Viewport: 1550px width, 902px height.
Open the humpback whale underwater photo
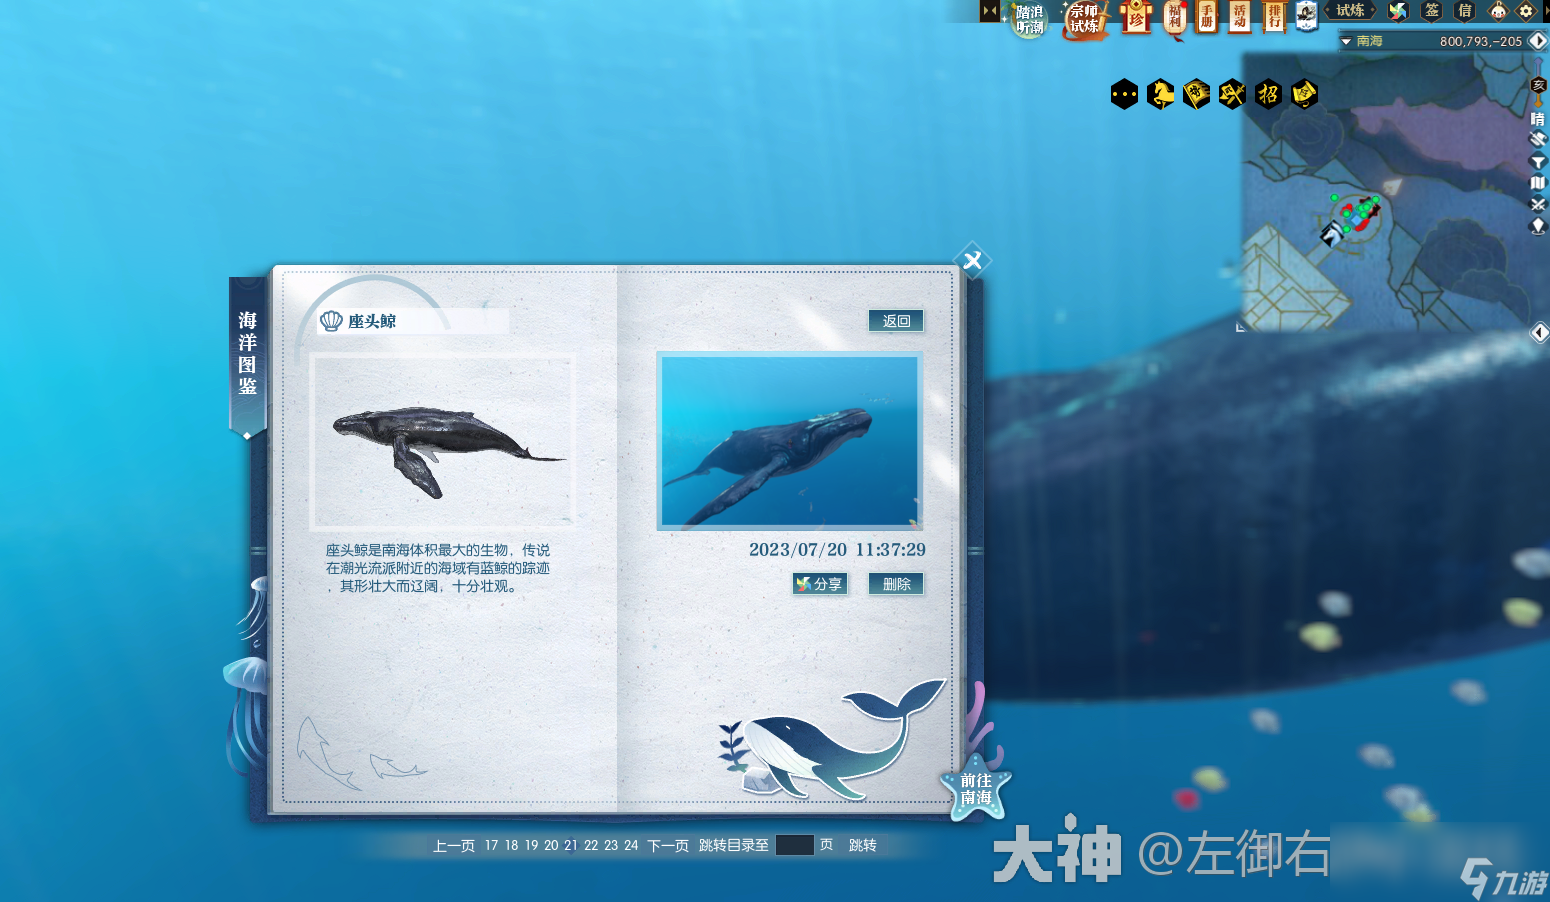[x=789, y=441]
